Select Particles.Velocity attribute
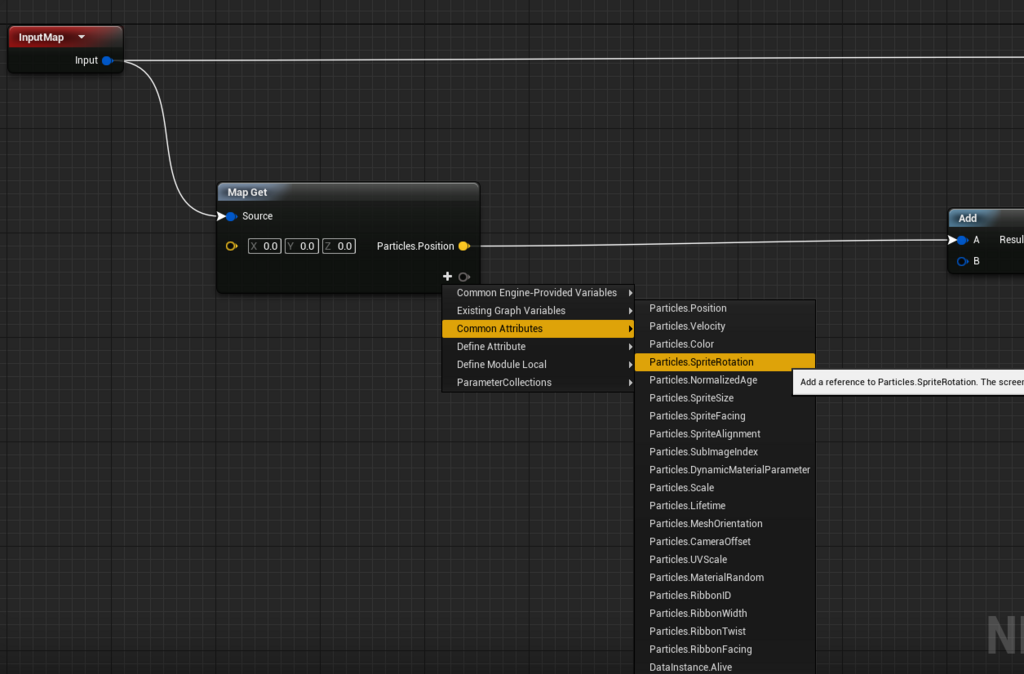 (725, 326)
